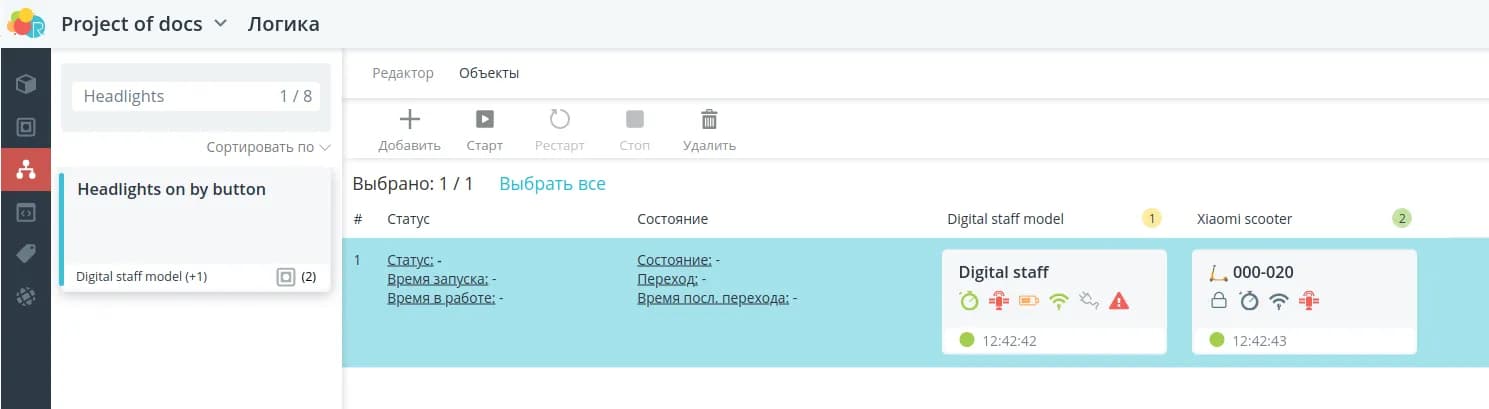Open the code window icon in sidebar

click(25, 212)
